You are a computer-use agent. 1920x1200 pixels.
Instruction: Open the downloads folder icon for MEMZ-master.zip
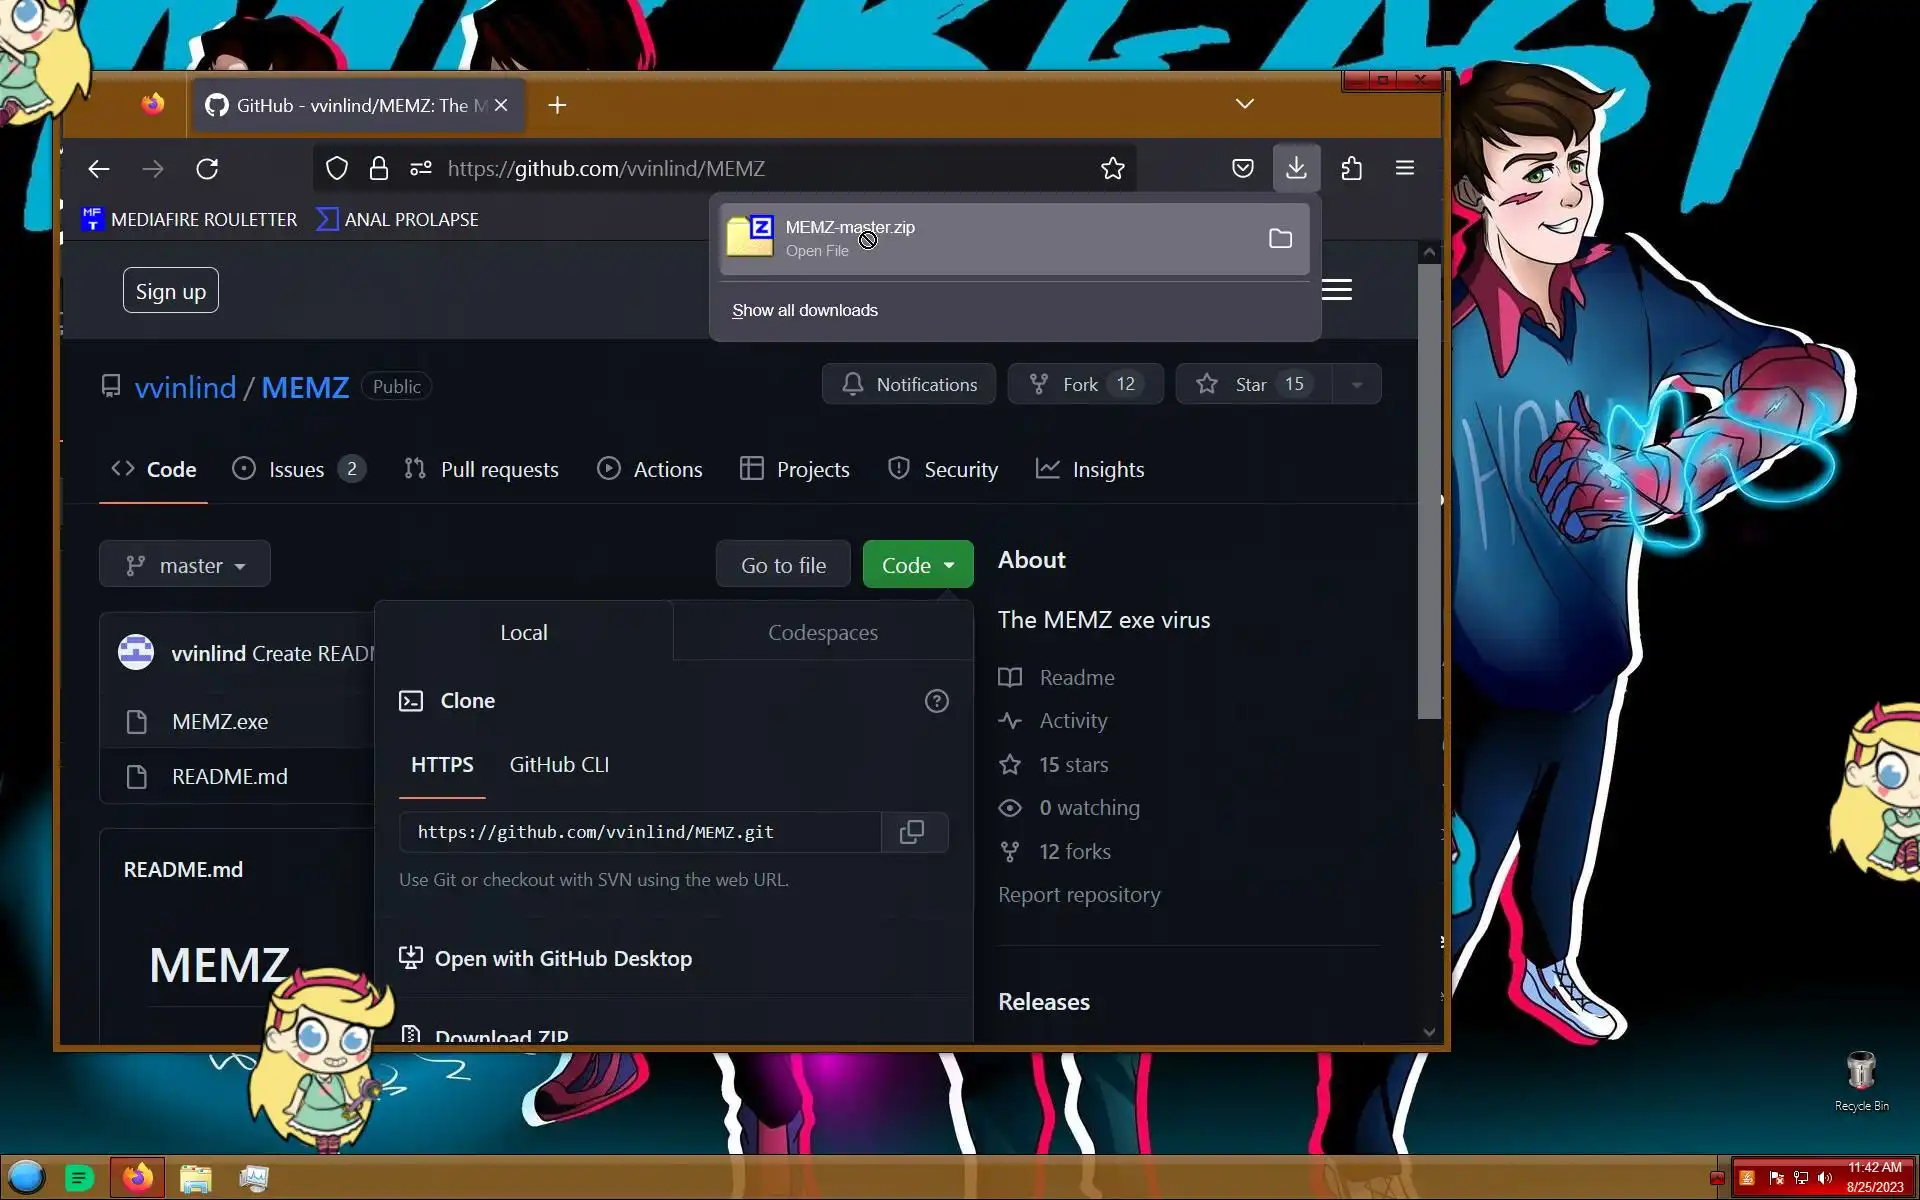click(x=1280, y=239)
